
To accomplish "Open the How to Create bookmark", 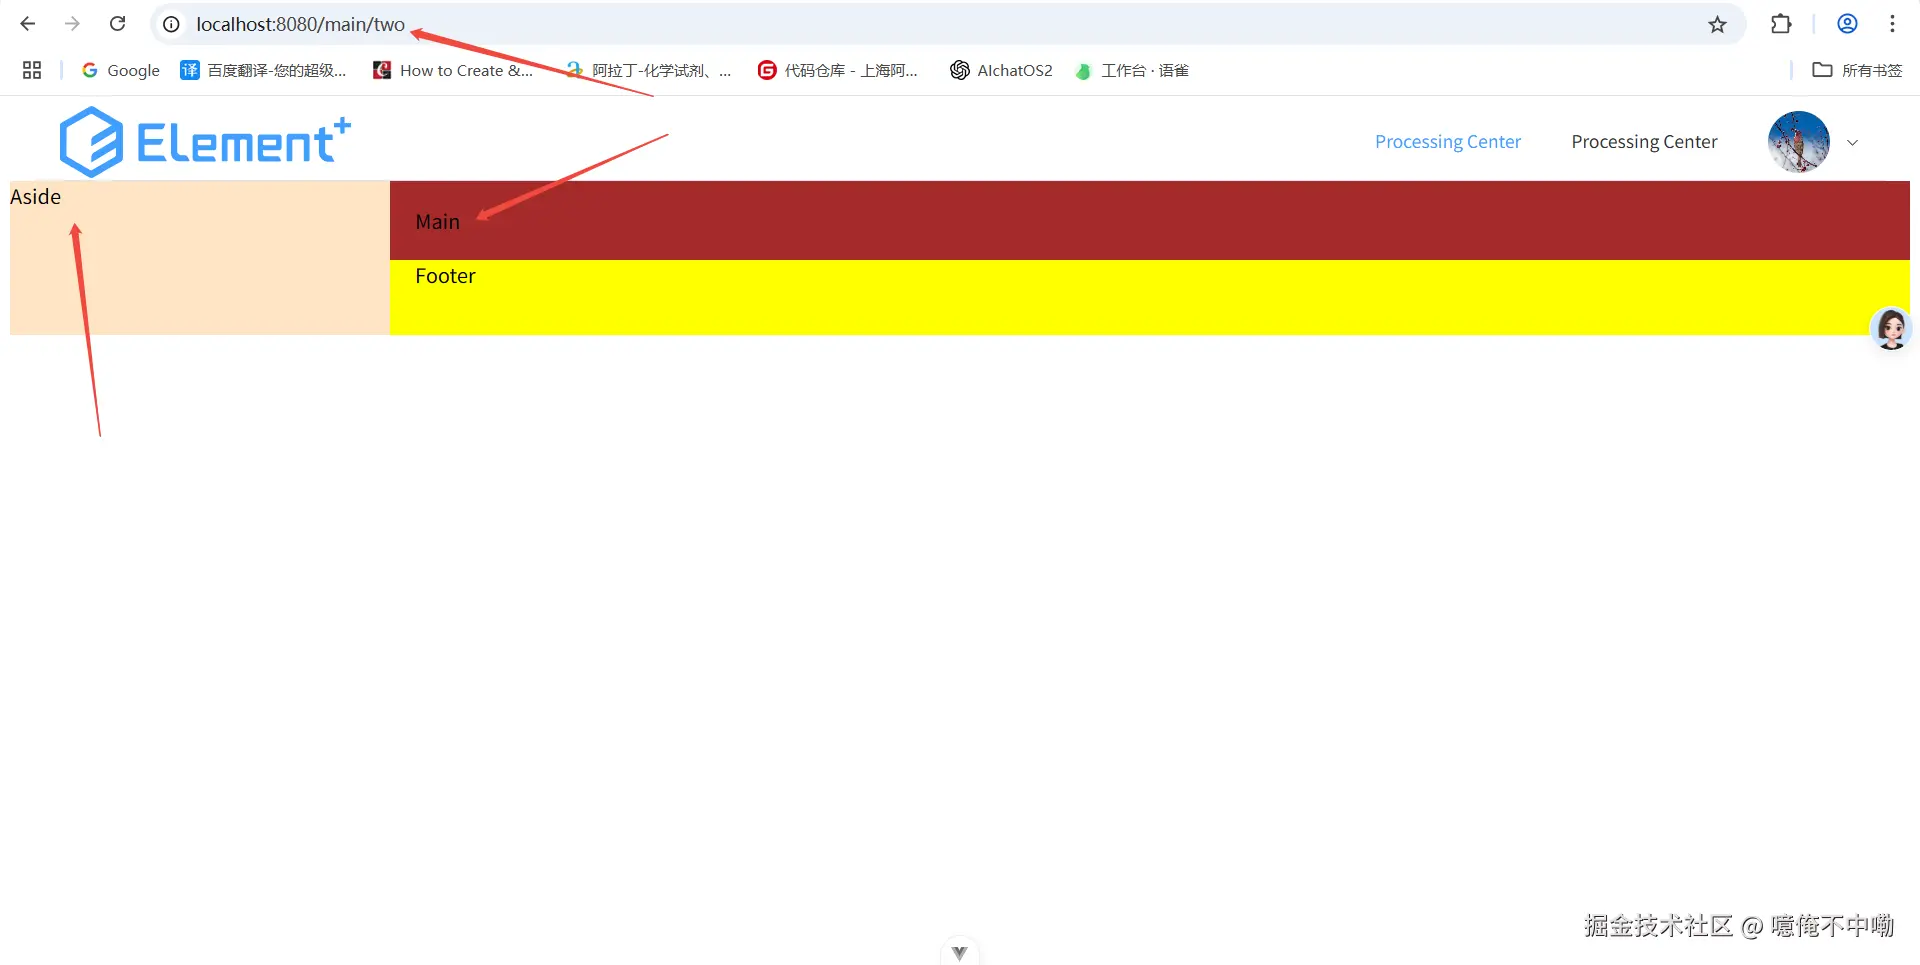I will tap(453, 70).
